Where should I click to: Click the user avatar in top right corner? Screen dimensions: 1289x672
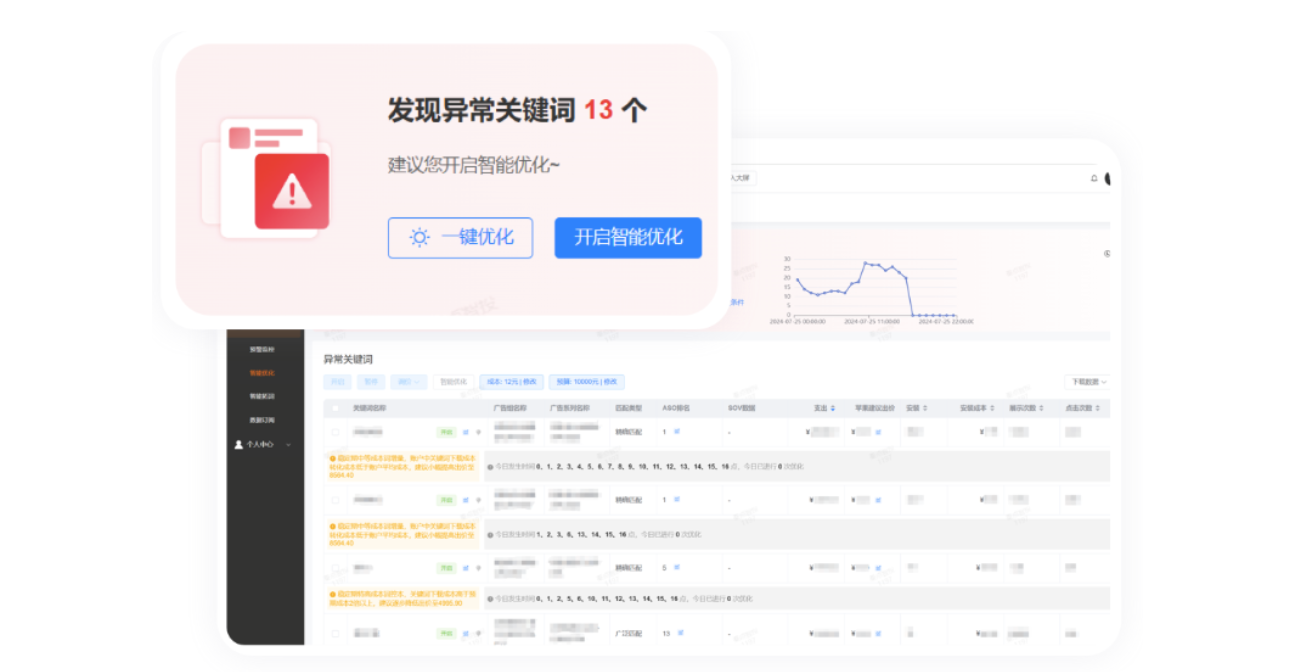(1108, 178)
